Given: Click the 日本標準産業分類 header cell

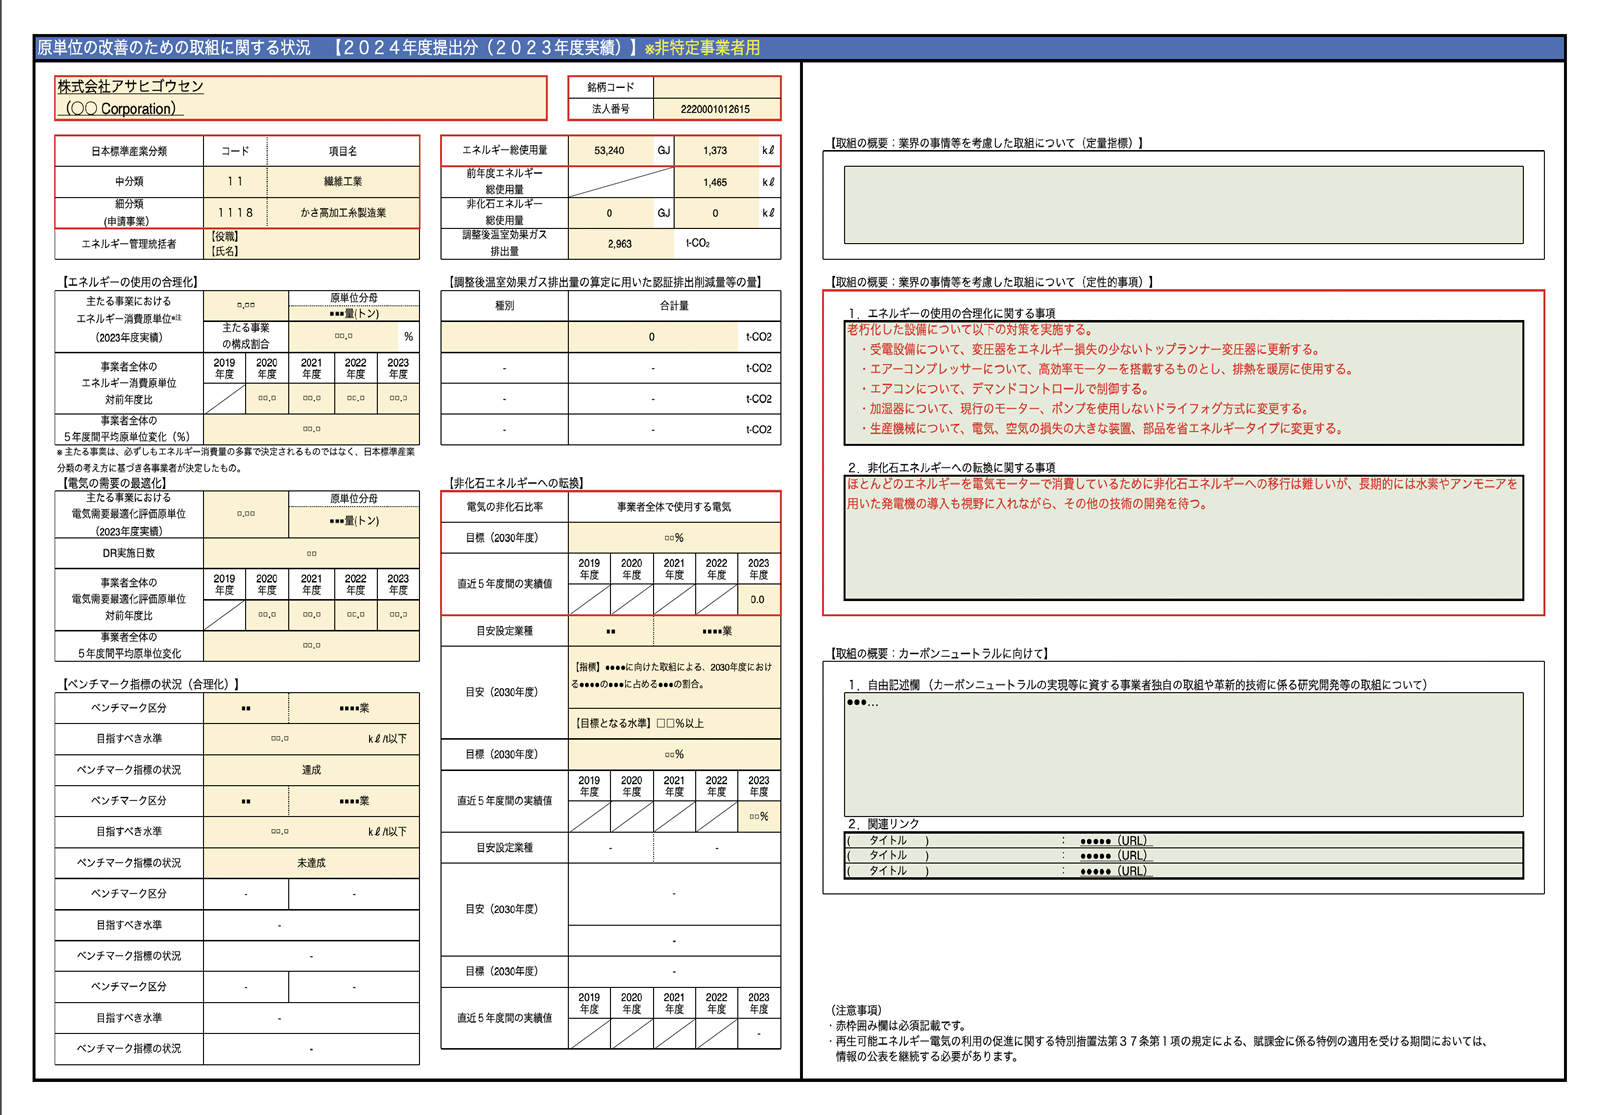Looking at the screenshot, I should (x=129, y=151).
